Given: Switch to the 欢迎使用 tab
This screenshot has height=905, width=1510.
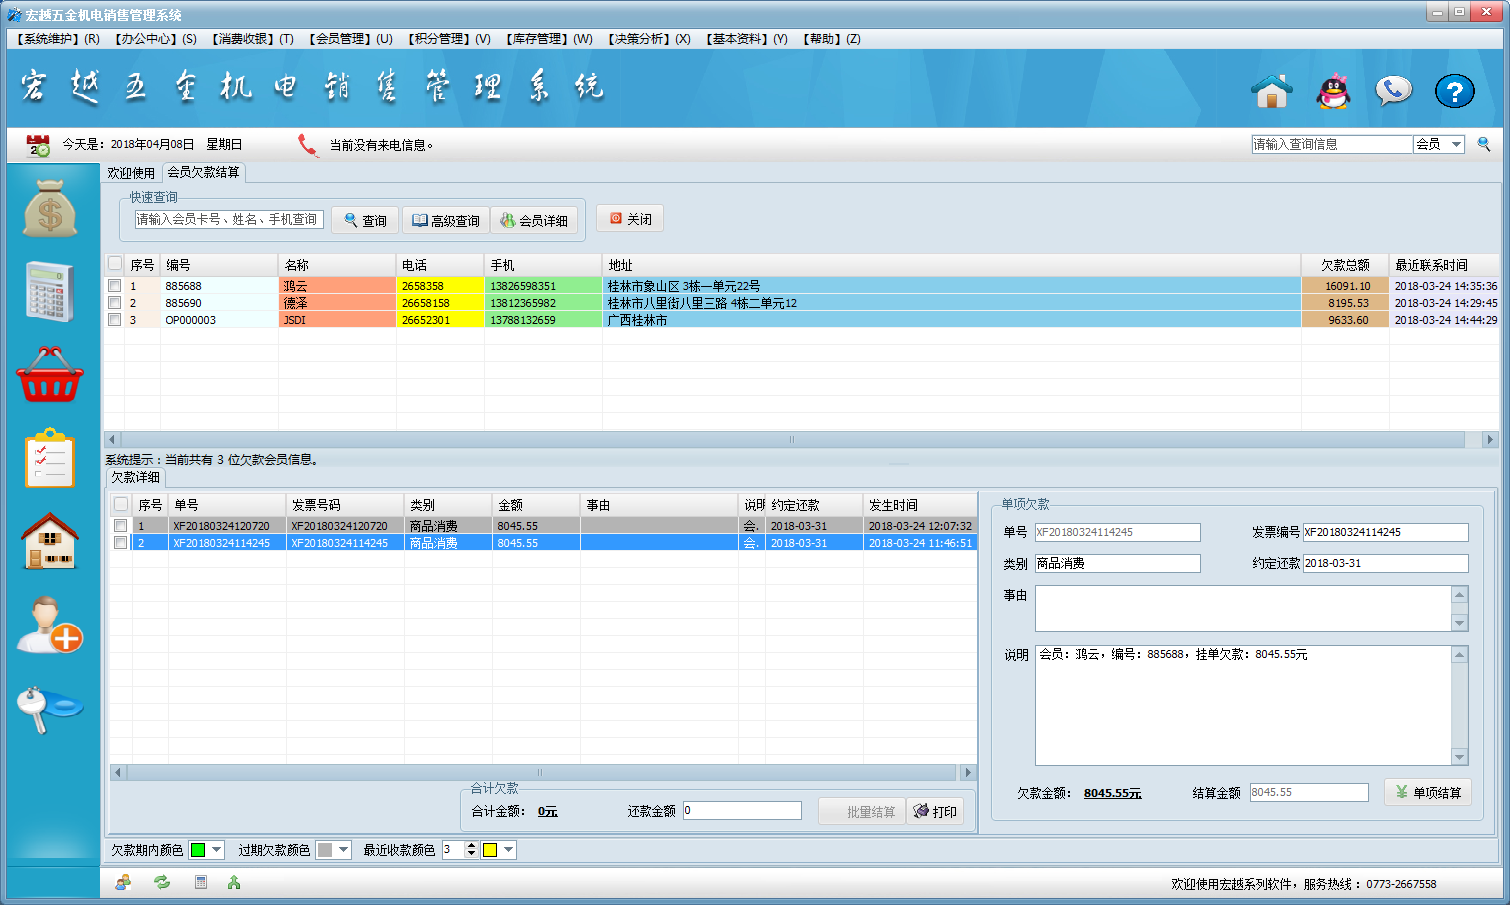Looking at the screenshot, I should click(x=131, y=173).
